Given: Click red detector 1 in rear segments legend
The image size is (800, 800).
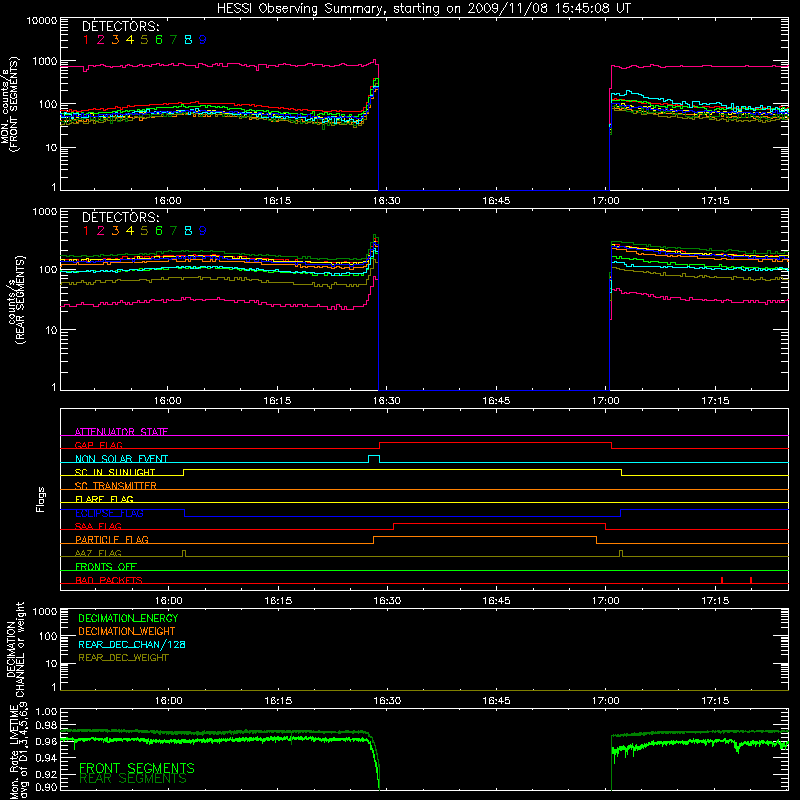Looking at the screenshot, I should tap(86, 231).
